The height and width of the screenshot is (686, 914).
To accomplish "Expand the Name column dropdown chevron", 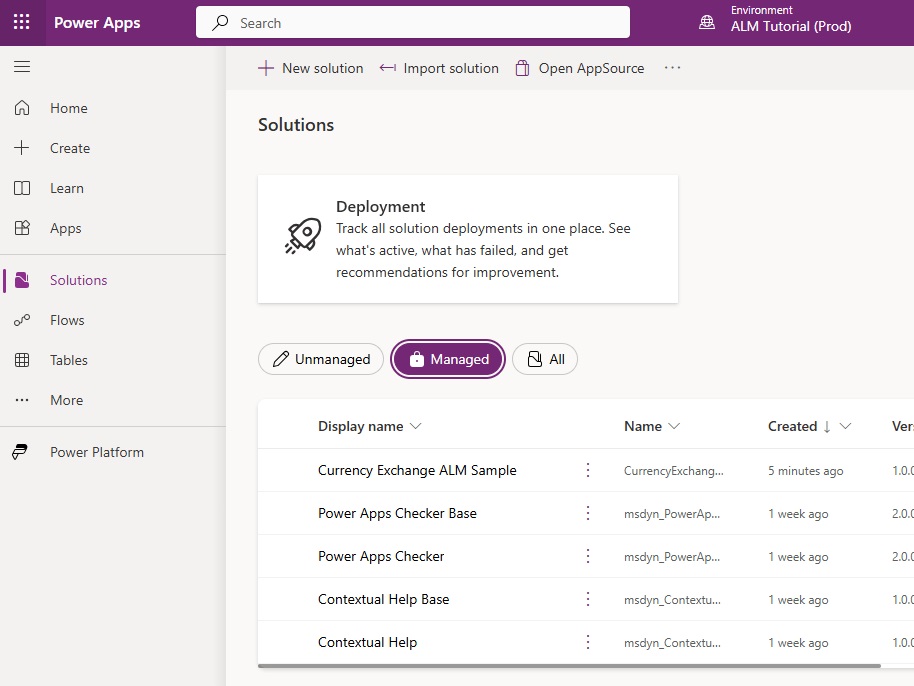I will click(x=674, y=426).
